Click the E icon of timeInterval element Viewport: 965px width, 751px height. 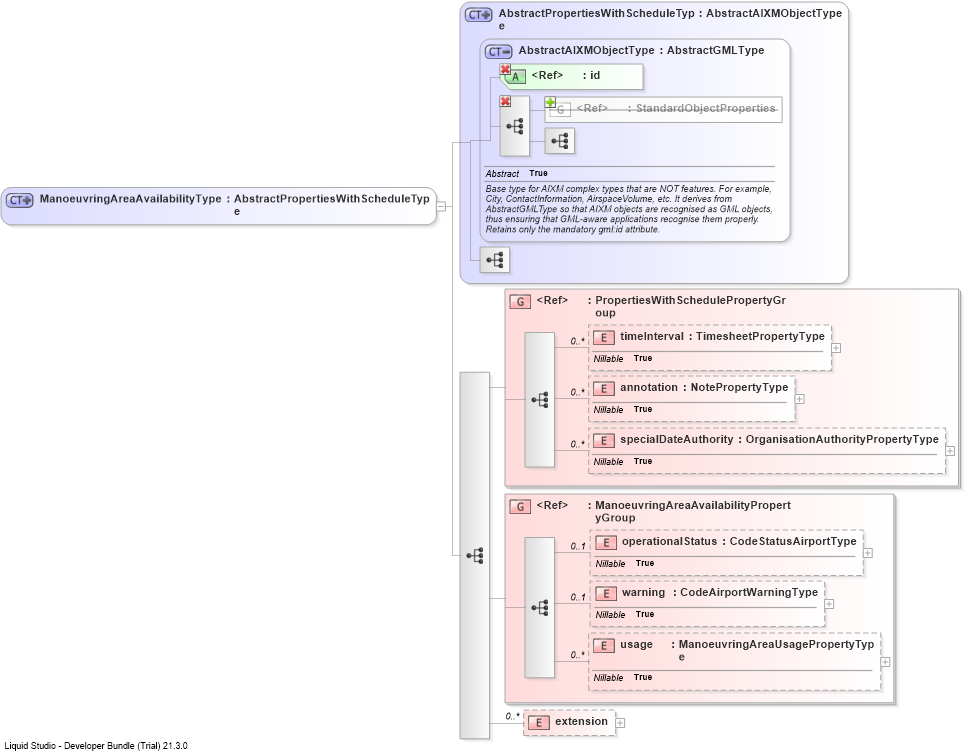(604, 337)
